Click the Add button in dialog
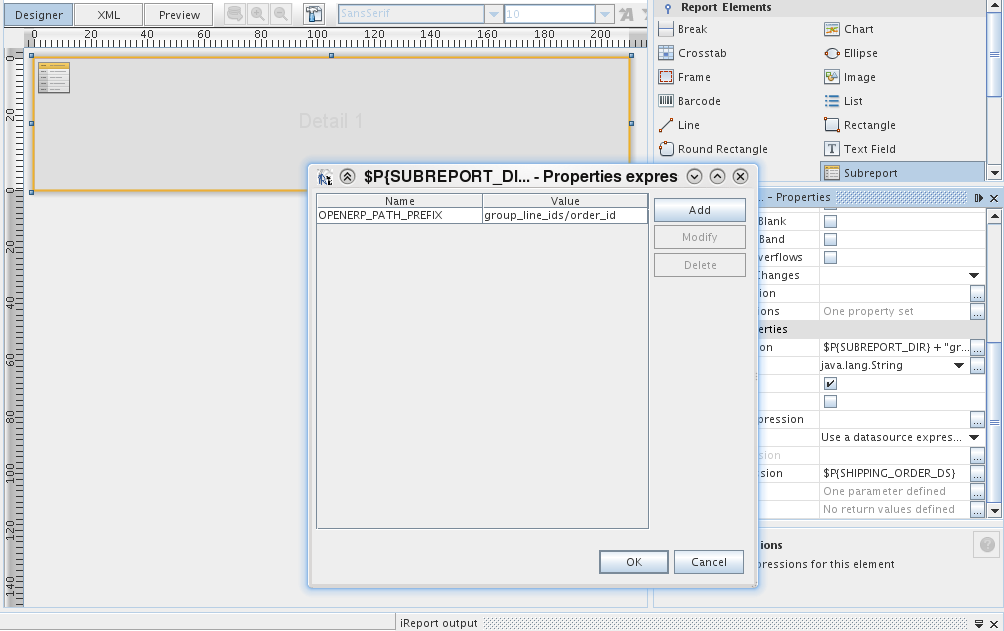Viewport: 1004px width, 631px height. click(699, 210)
